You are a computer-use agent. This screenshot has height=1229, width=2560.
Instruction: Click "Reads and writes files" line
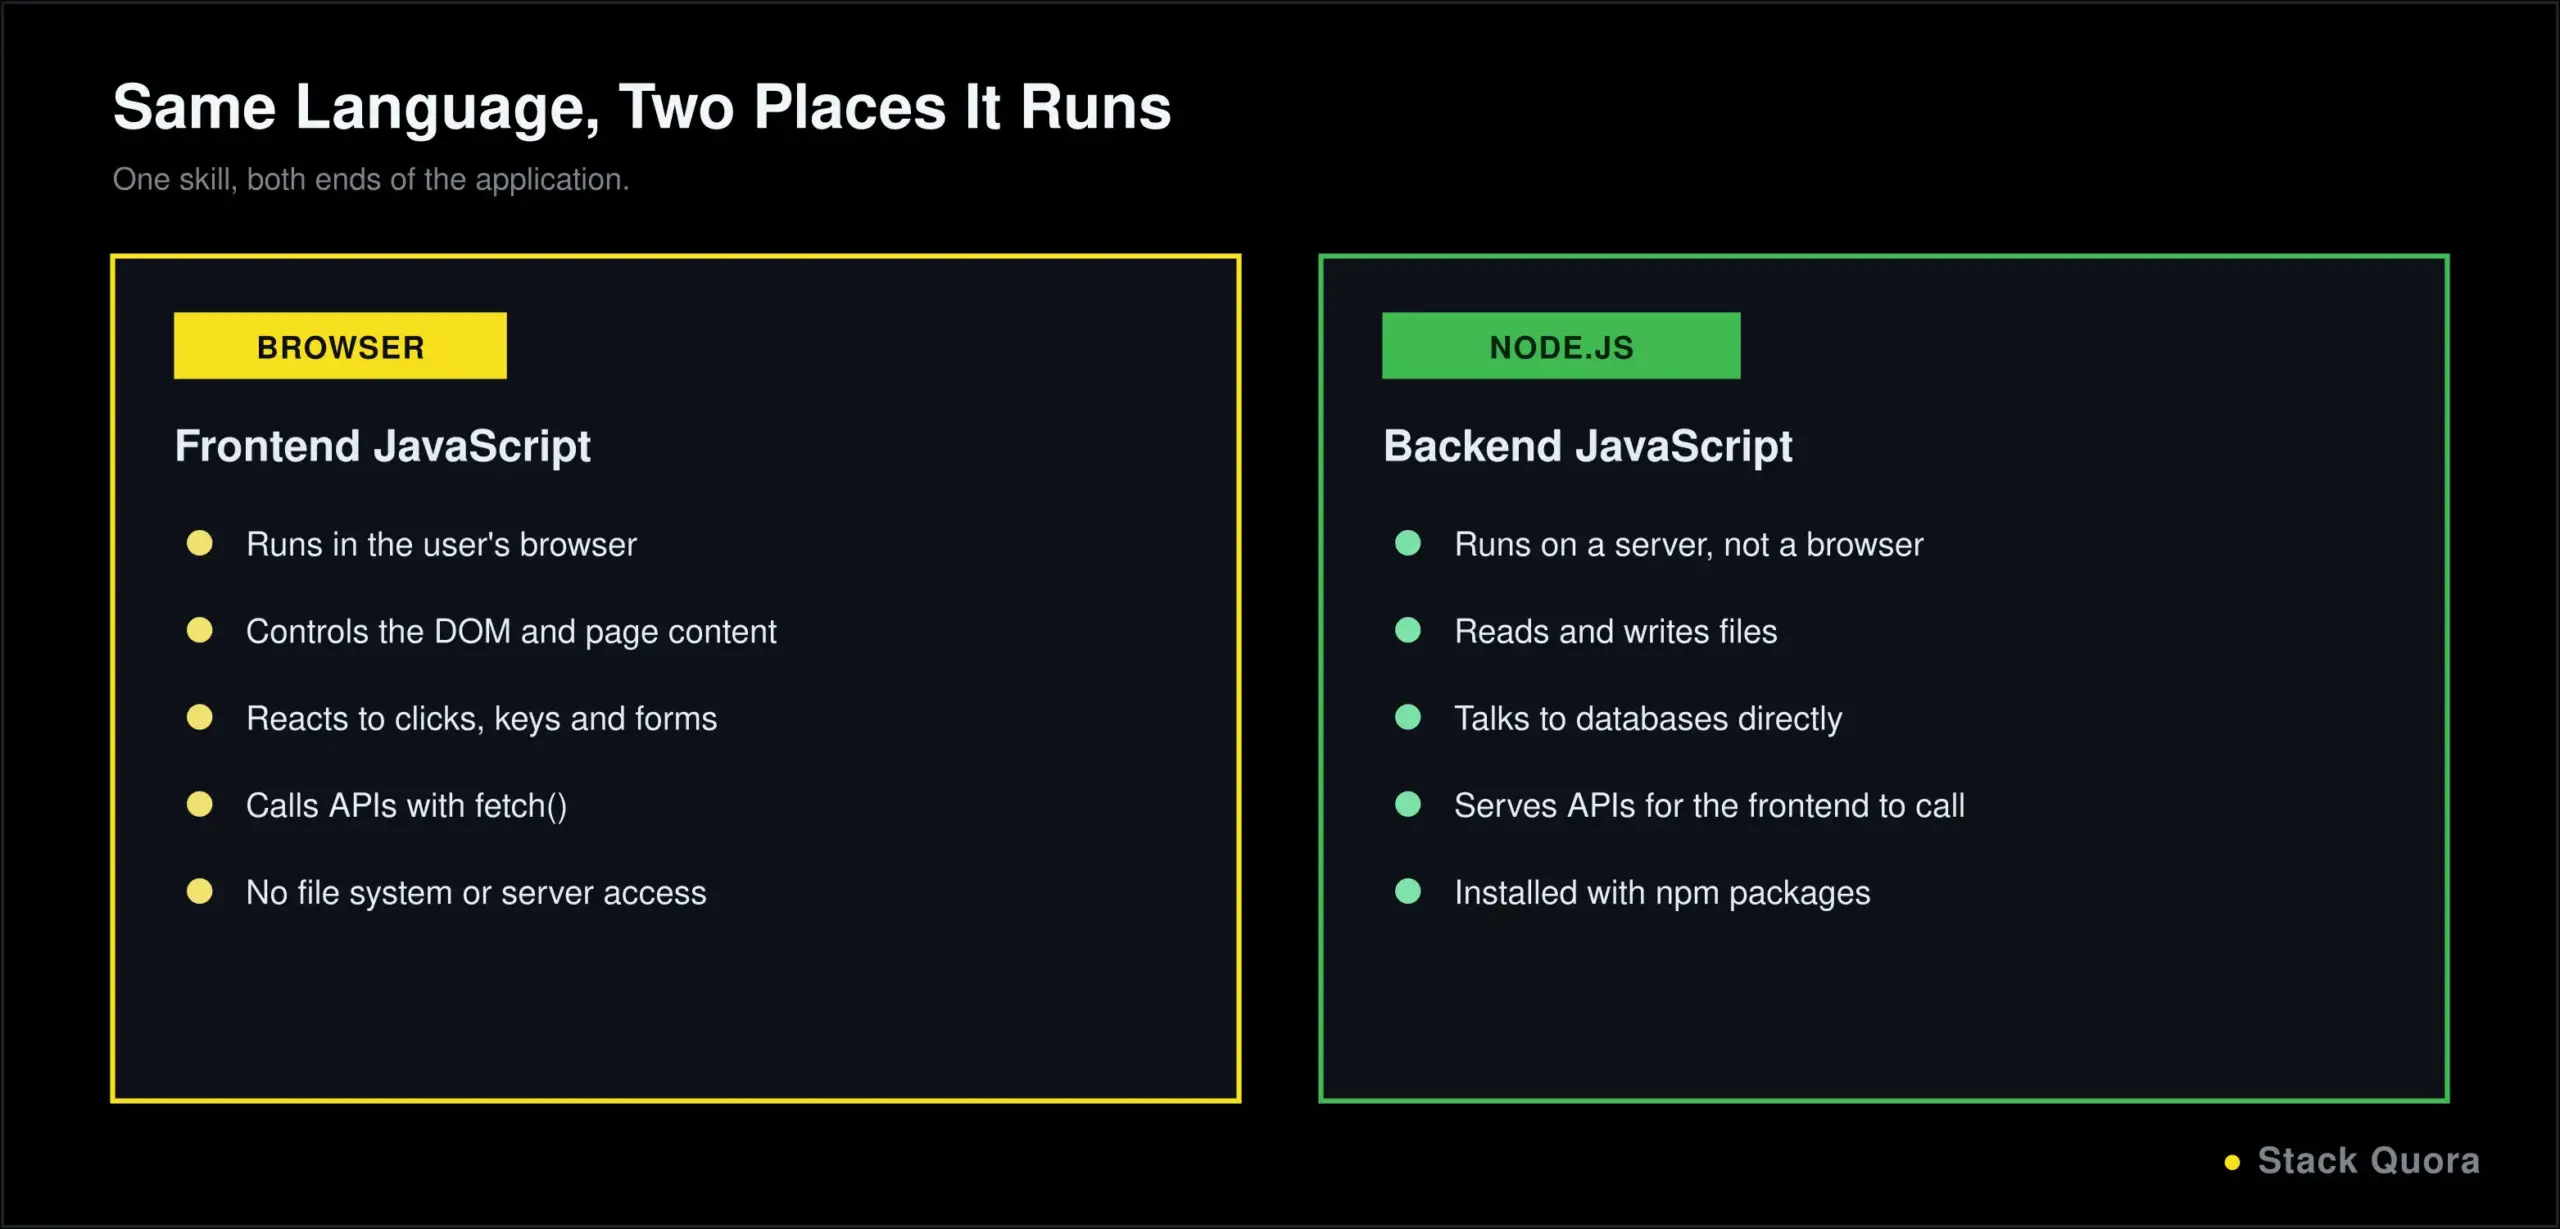(x=1616, y=632)
